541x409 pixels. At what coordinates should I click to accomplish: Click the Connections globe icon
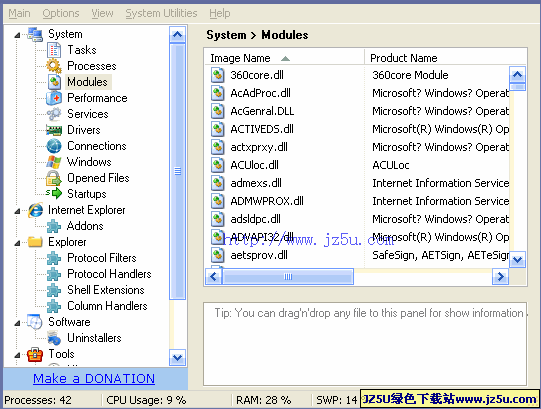tap(54, 146)
